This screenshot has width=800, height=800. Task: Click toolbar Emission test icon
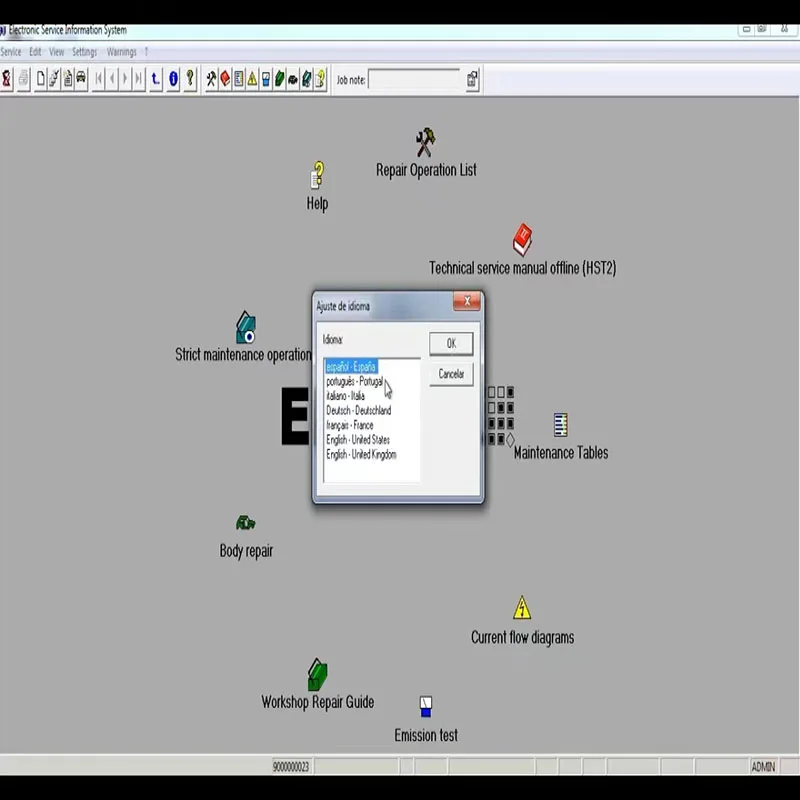click(x=266, y=79)
